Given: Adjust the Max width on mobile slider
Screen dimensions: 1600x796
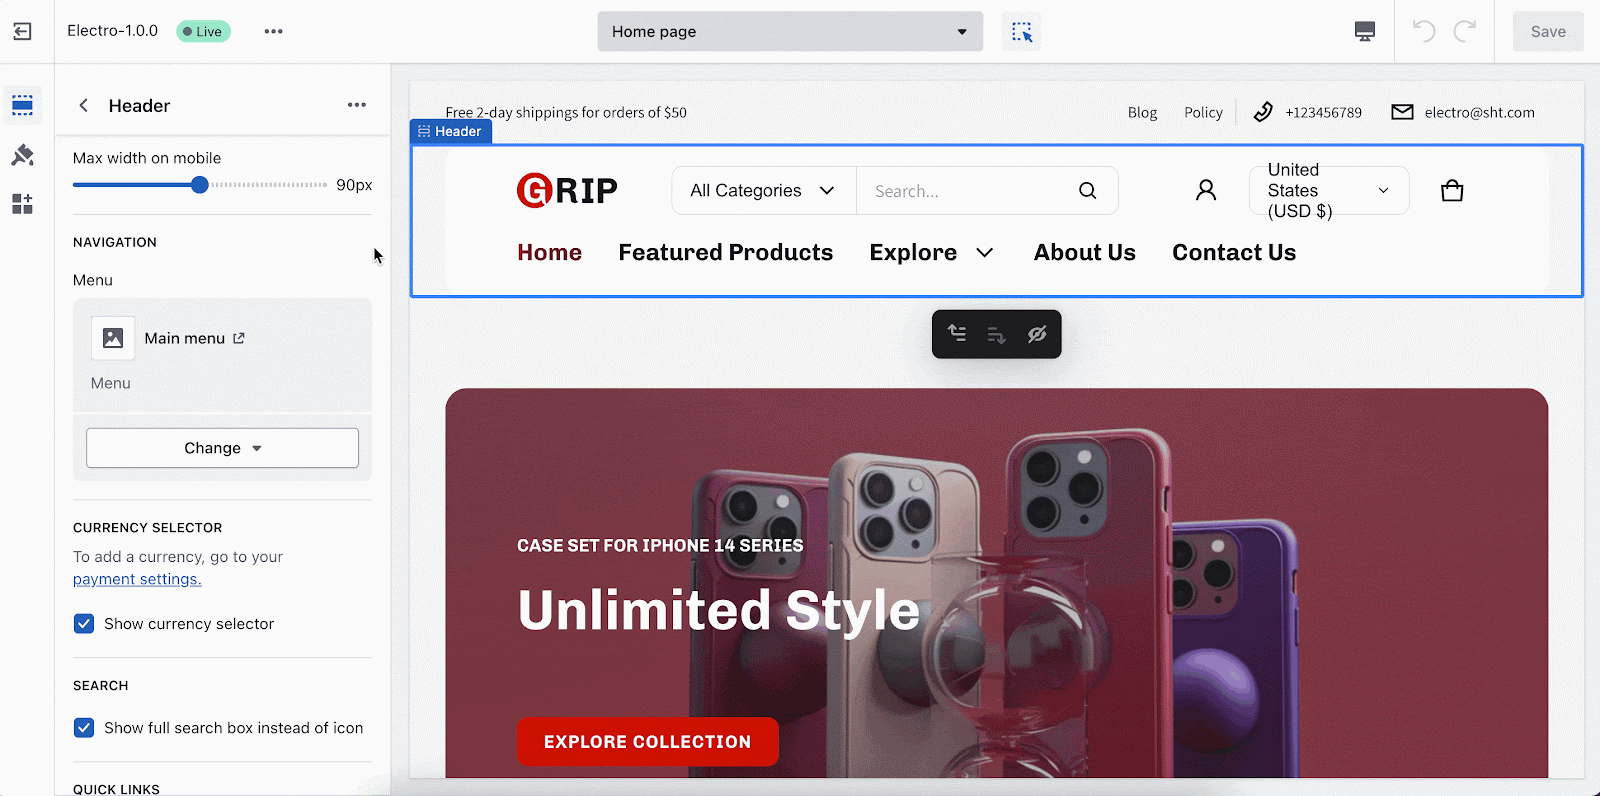Looking at the screenshot, I should point(200,185).
